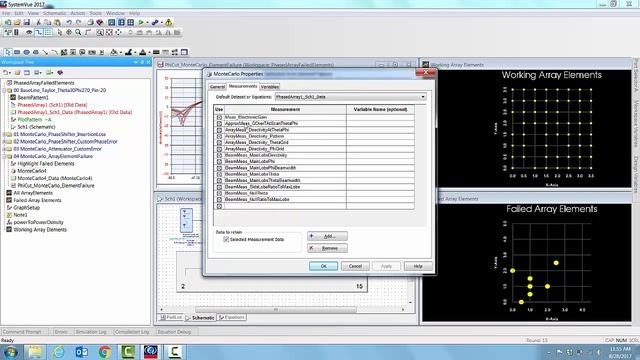
Task: Click the Remove button
Action: point(327,248)
